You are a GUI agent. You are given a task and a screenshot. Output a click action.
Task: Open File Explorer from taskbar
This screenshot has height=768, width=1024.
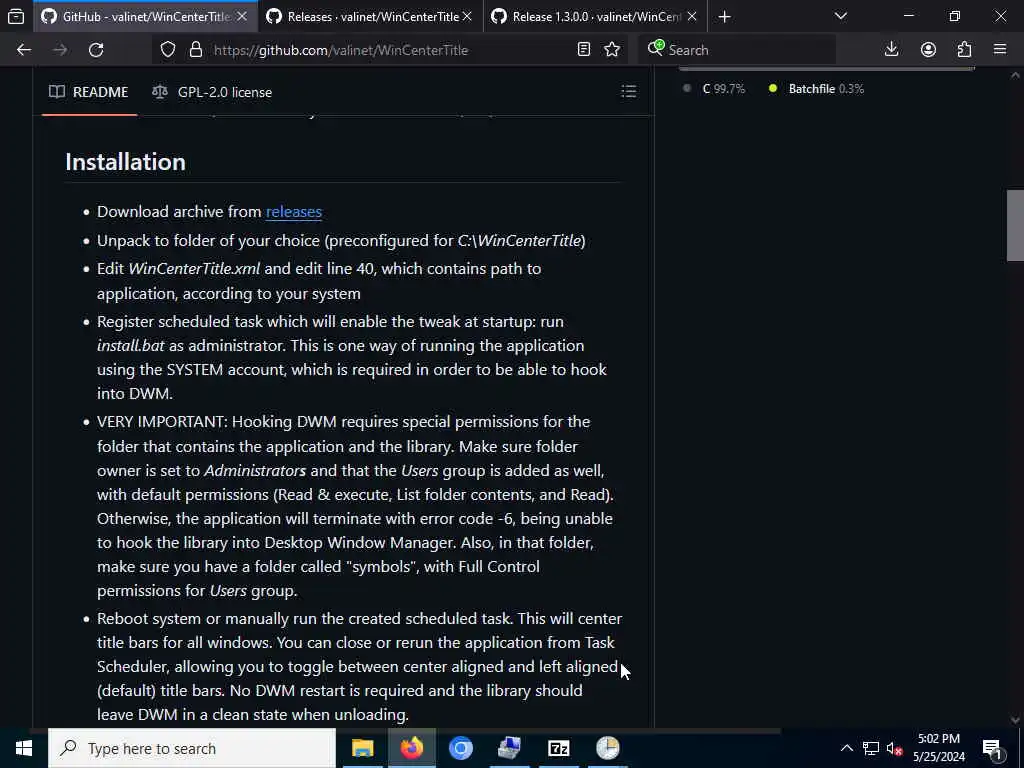[x=362, y=748]
